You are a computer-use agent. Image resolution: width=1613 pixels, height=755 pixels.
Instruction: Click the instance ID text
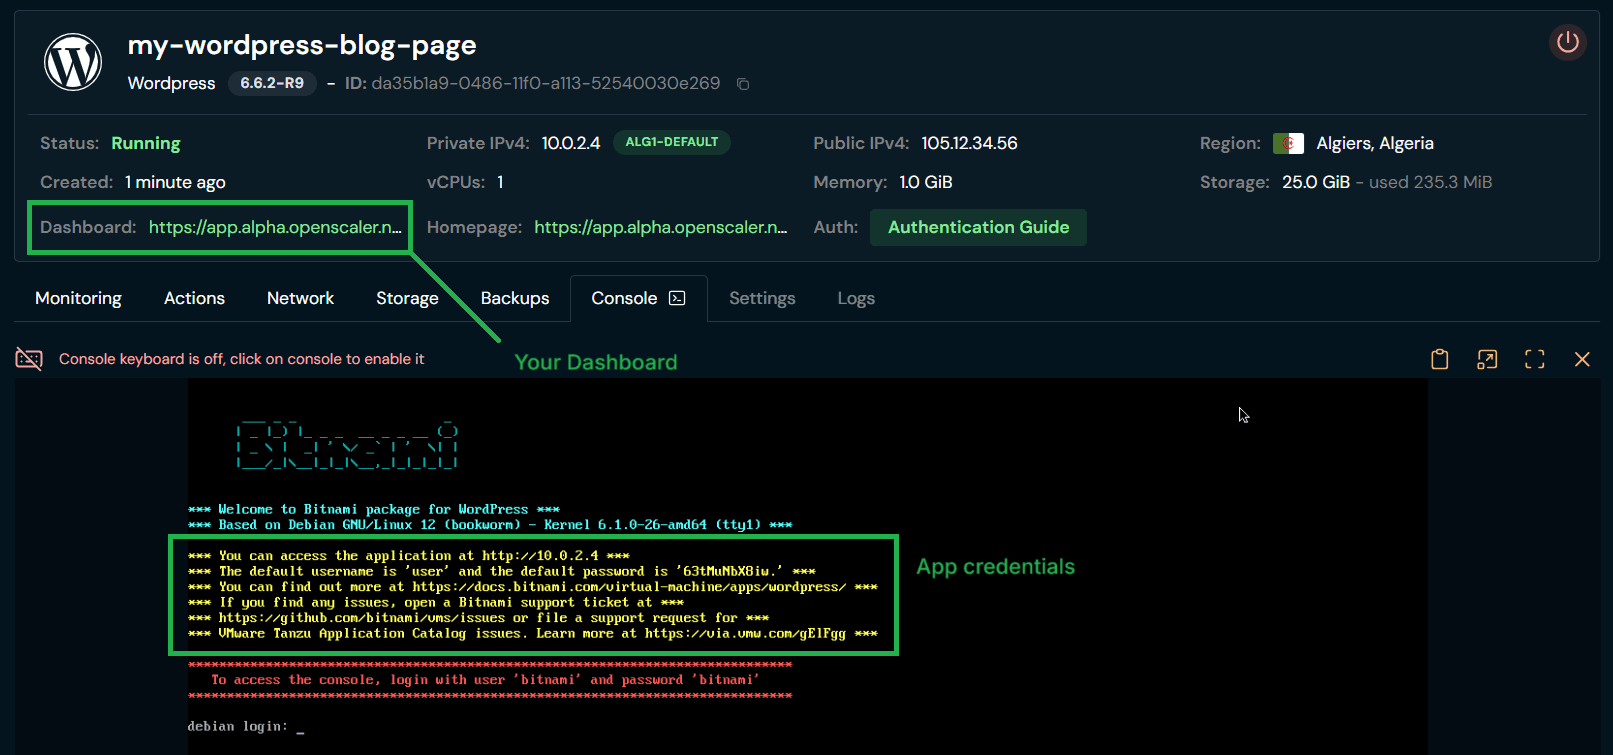(546, 83)
